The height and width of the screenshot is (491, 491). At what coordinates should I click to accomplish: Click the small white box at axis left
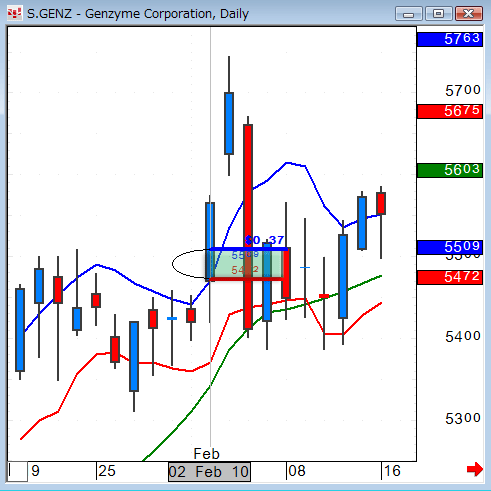tap(17, 471)
